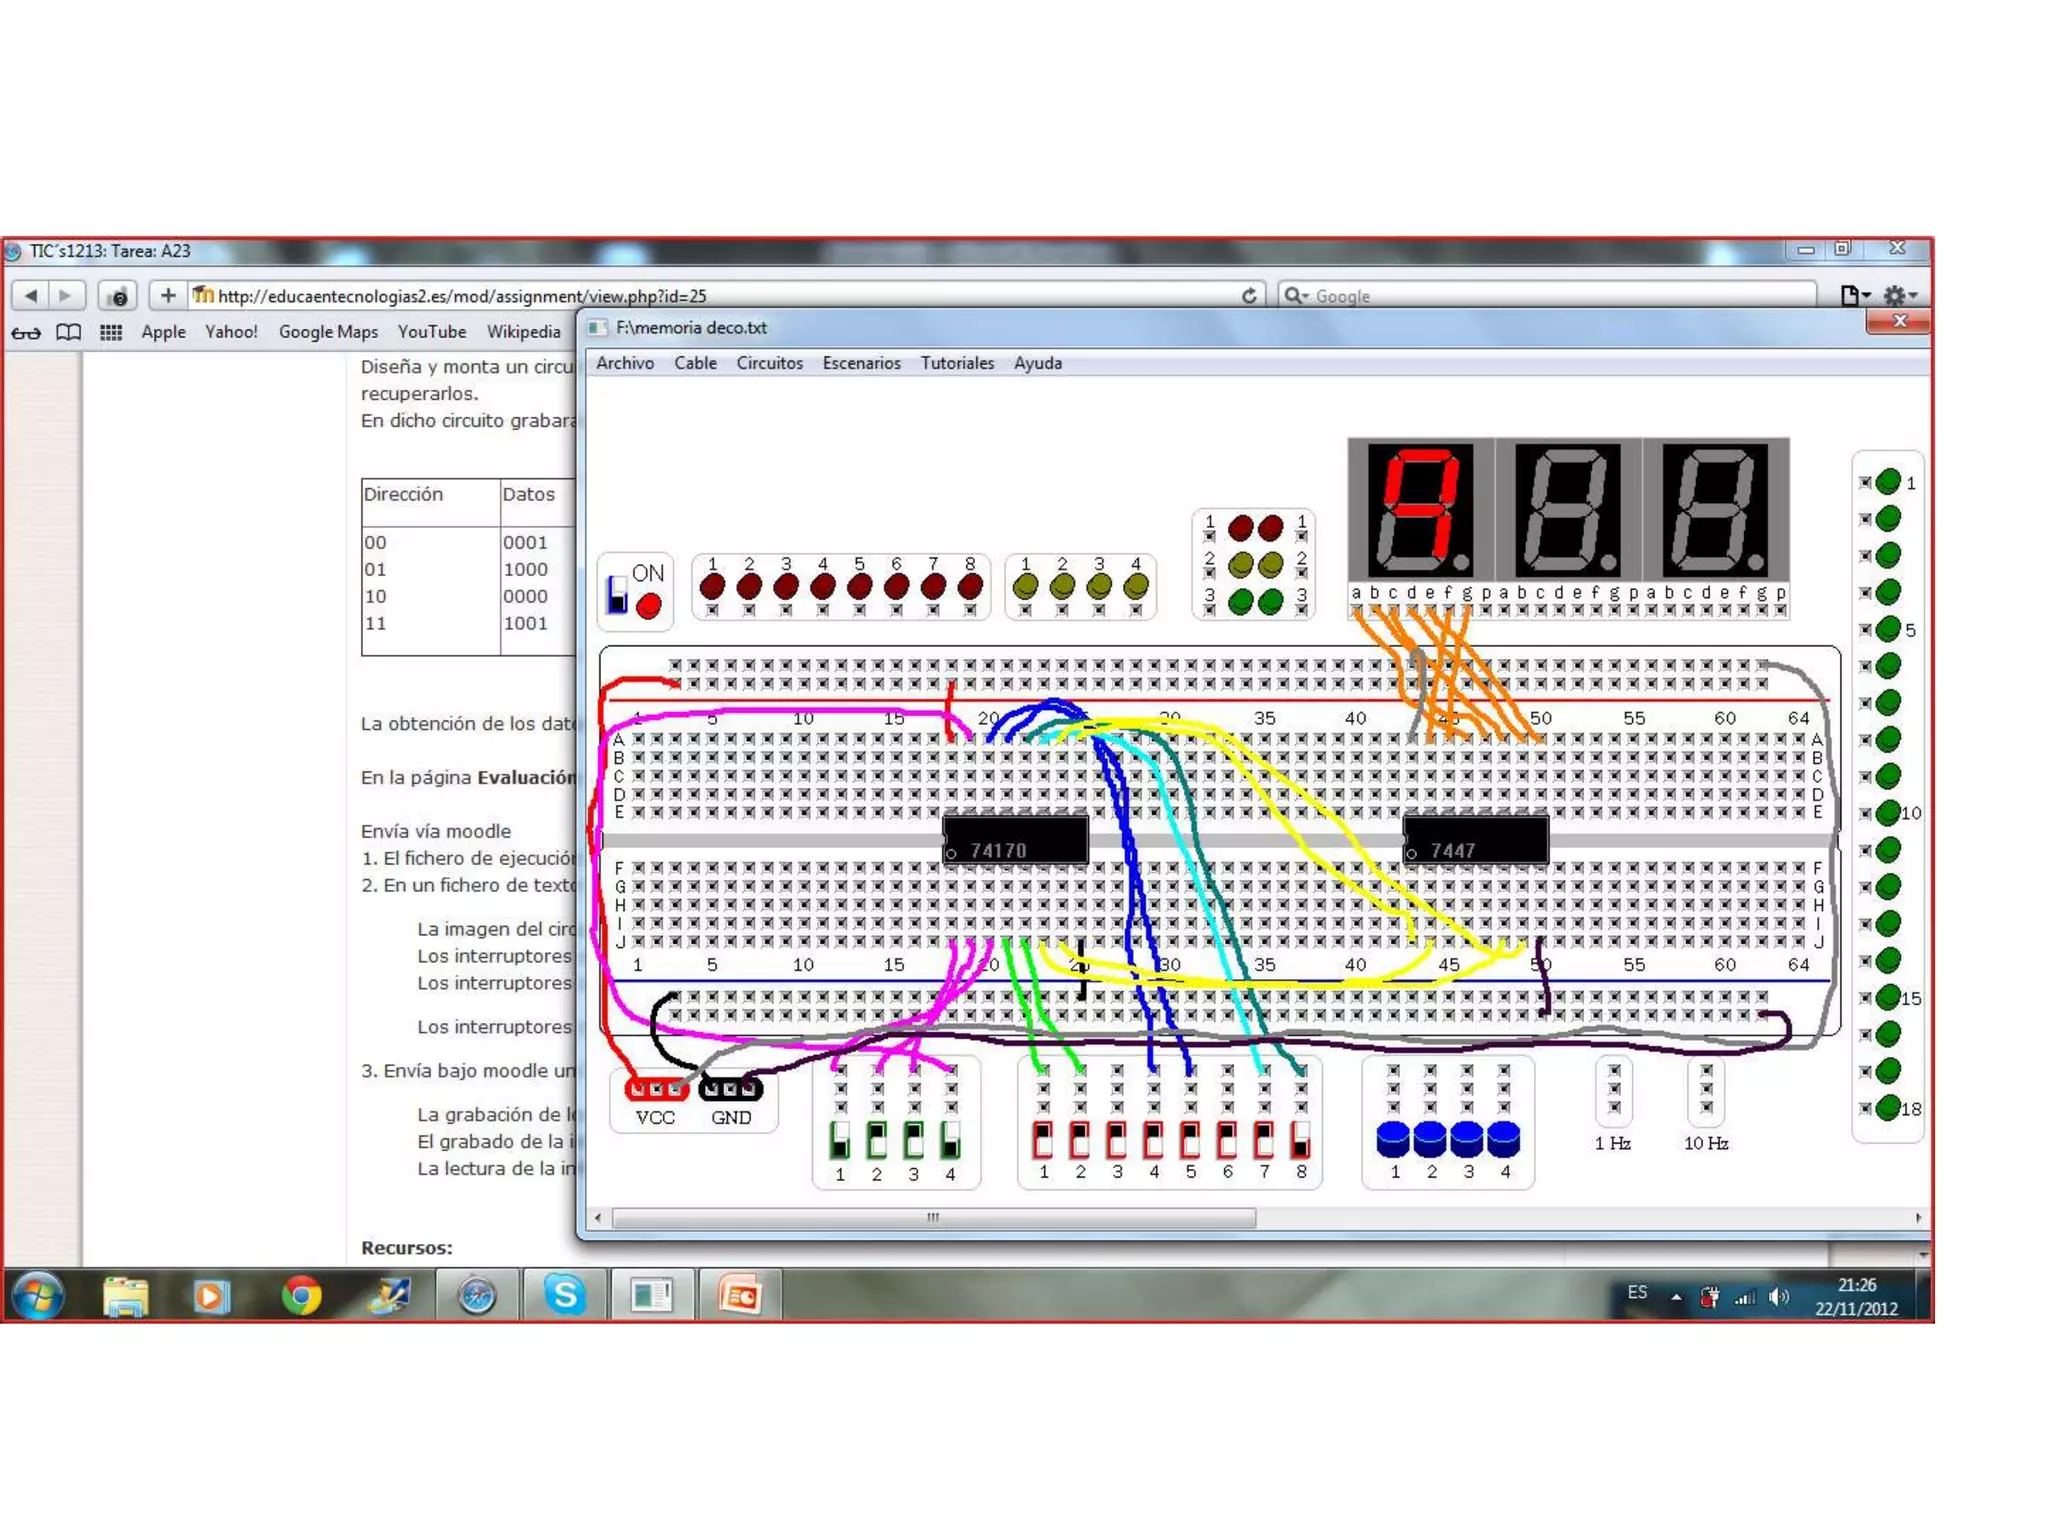Image resolution: width=2048 pixels, height=1536 pixels.
Task: Open the Circuitos menu
Action: pyautogui.click(x=769, y=363)
